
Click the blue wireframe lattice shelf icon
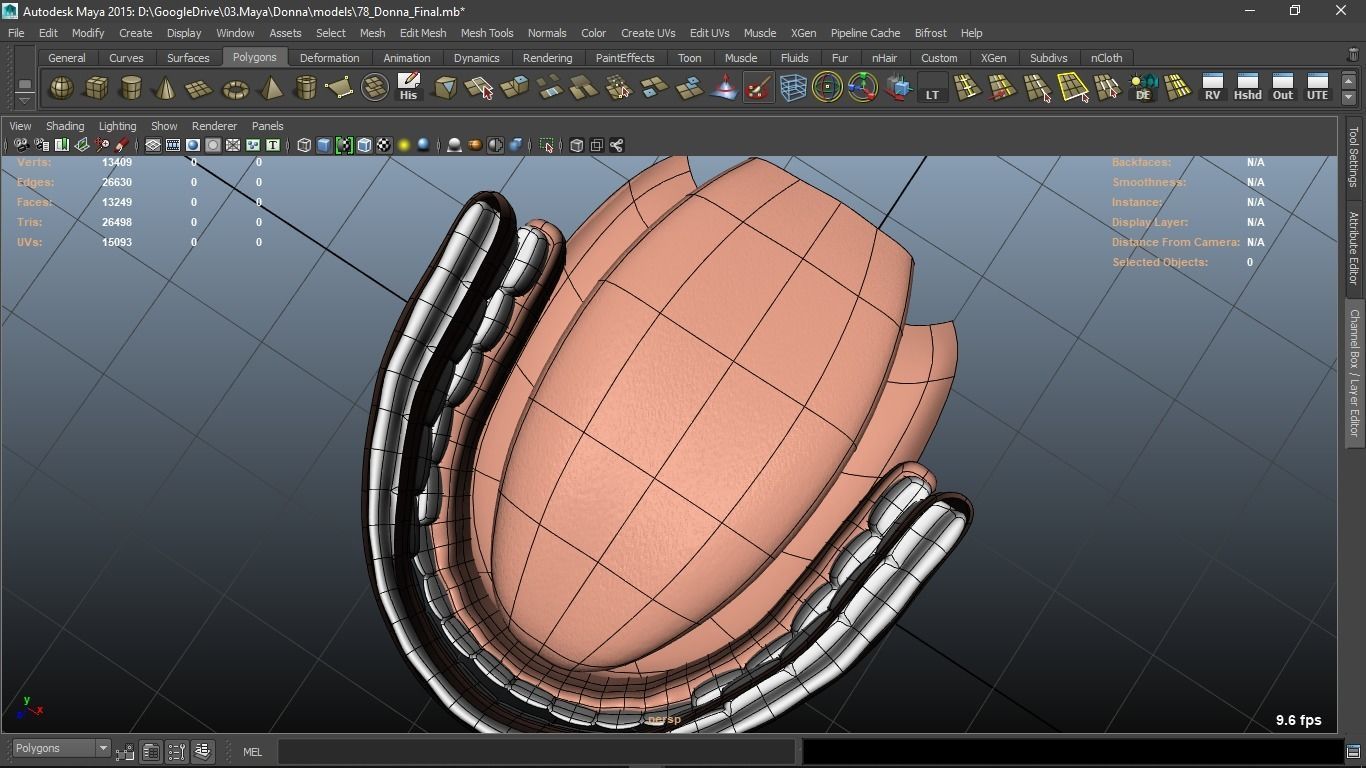click(793, 88)
